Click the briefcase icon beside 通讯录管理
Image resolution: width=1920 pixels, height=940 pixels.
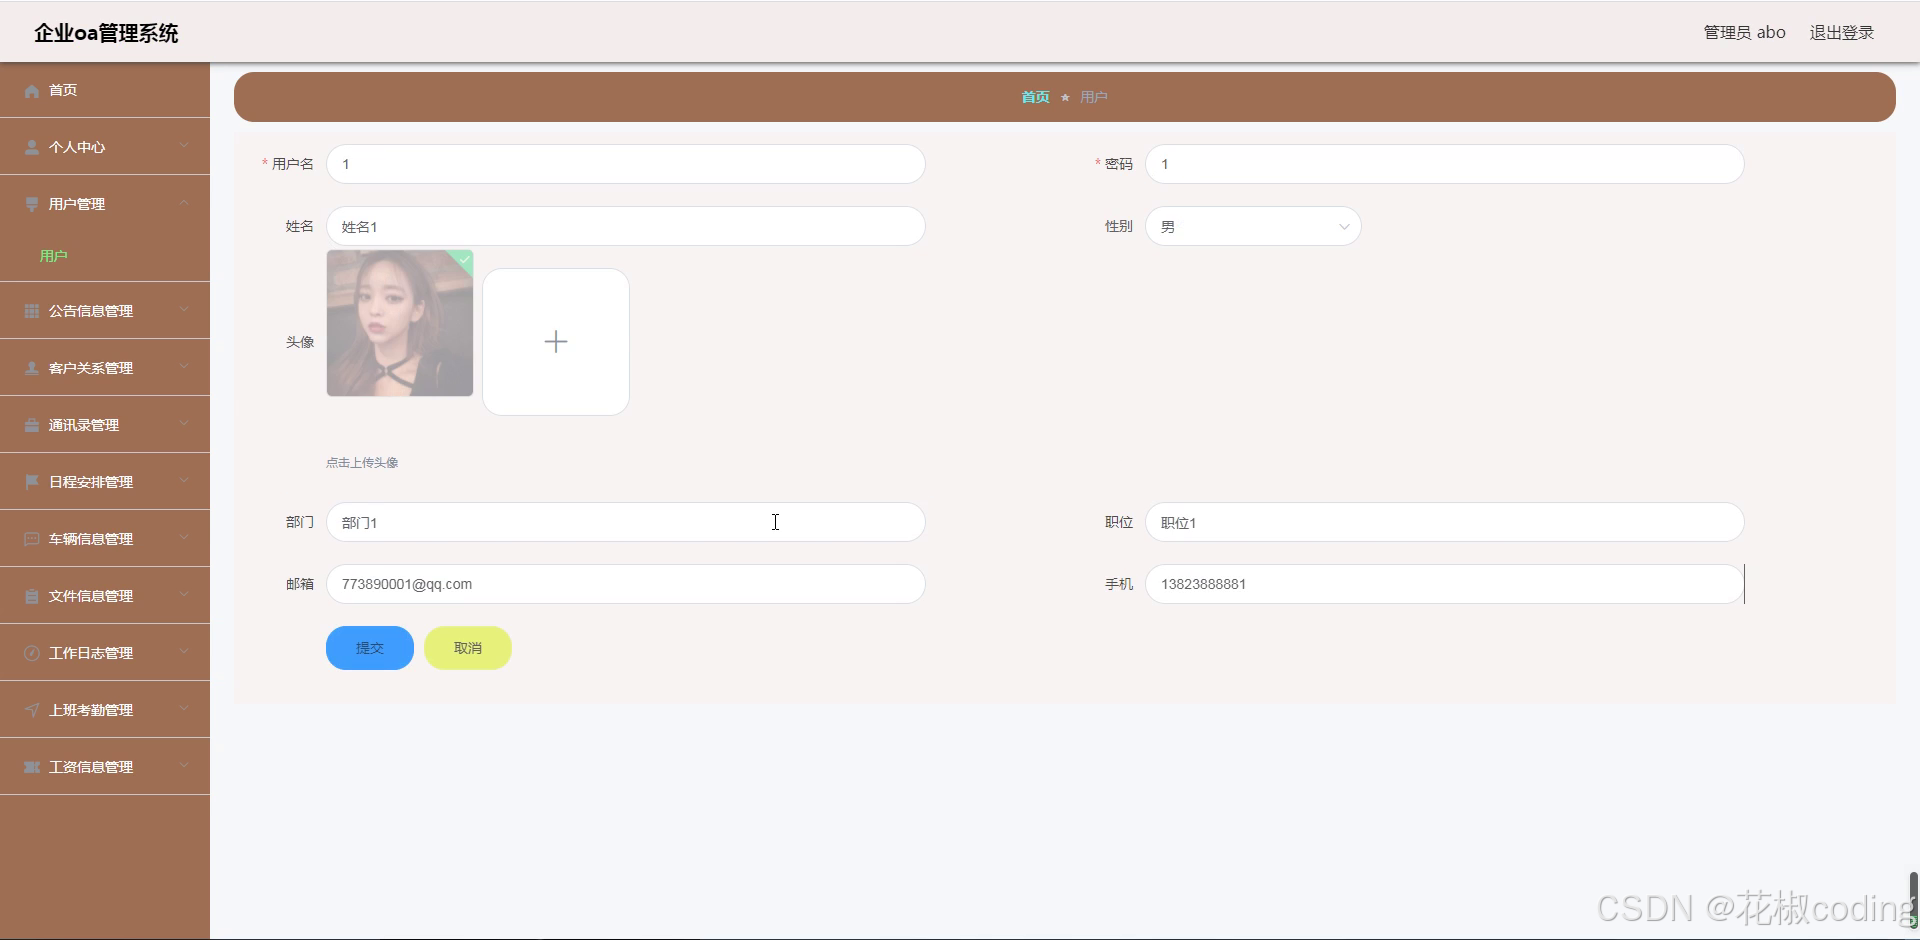(x=32, y=426)
